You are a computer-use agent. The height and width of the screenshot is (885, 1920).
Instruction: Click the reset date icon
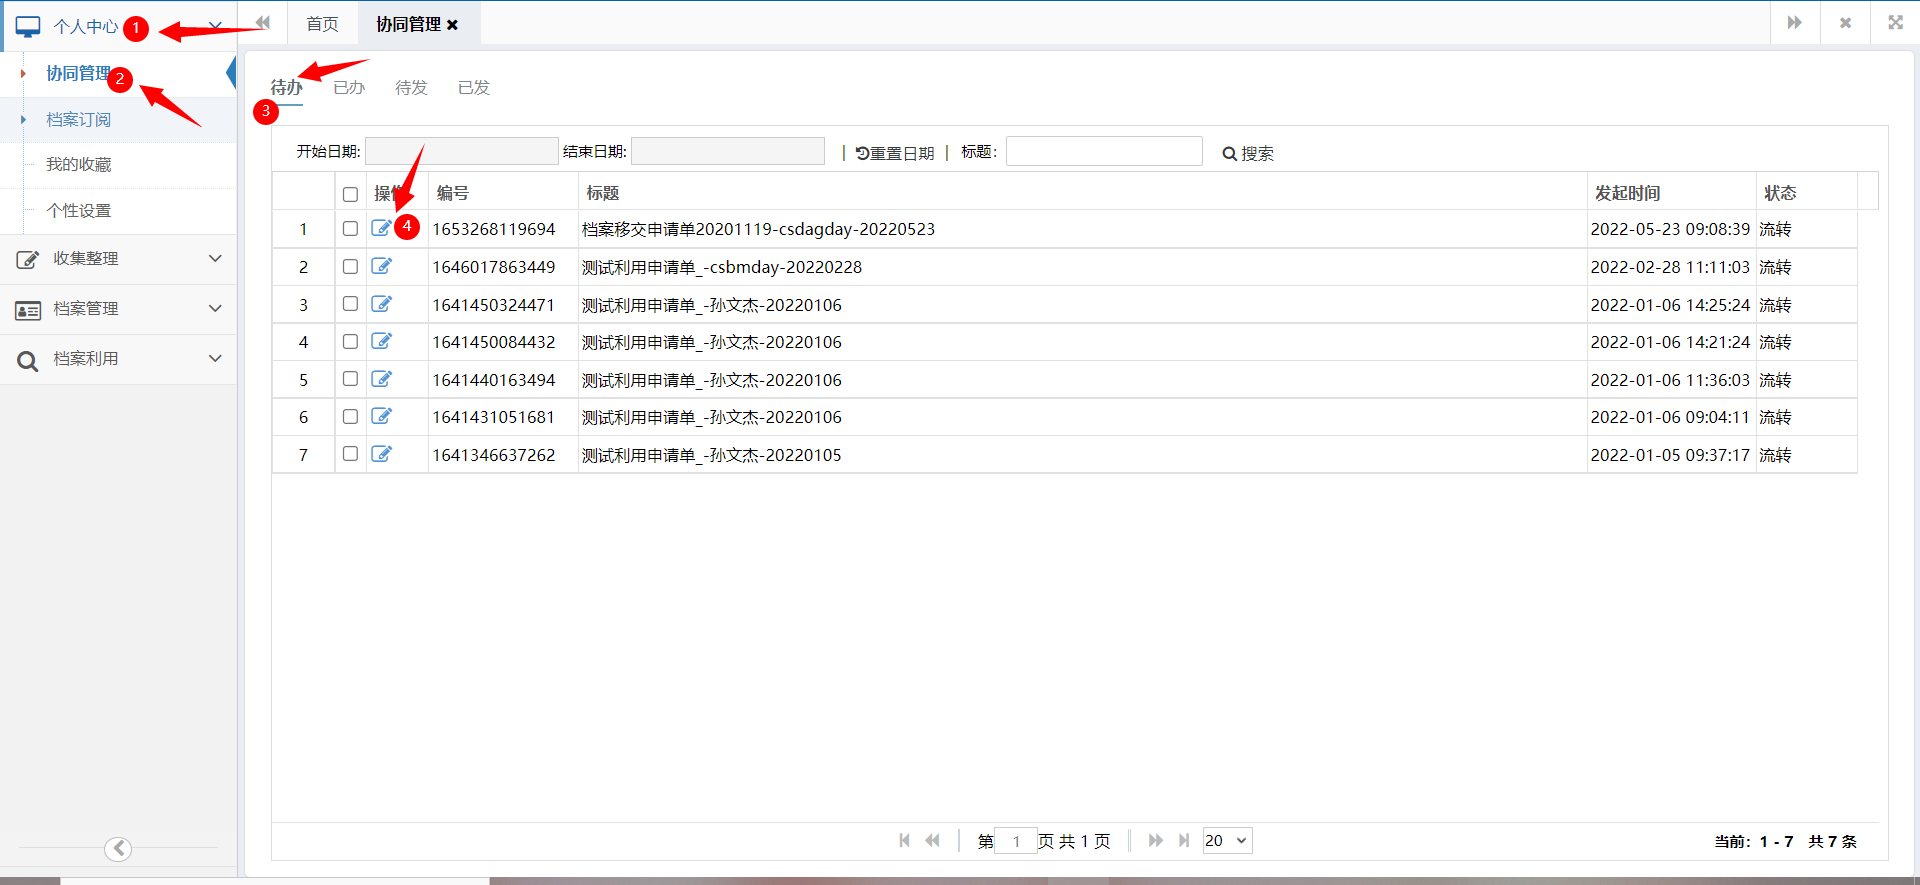862,153
